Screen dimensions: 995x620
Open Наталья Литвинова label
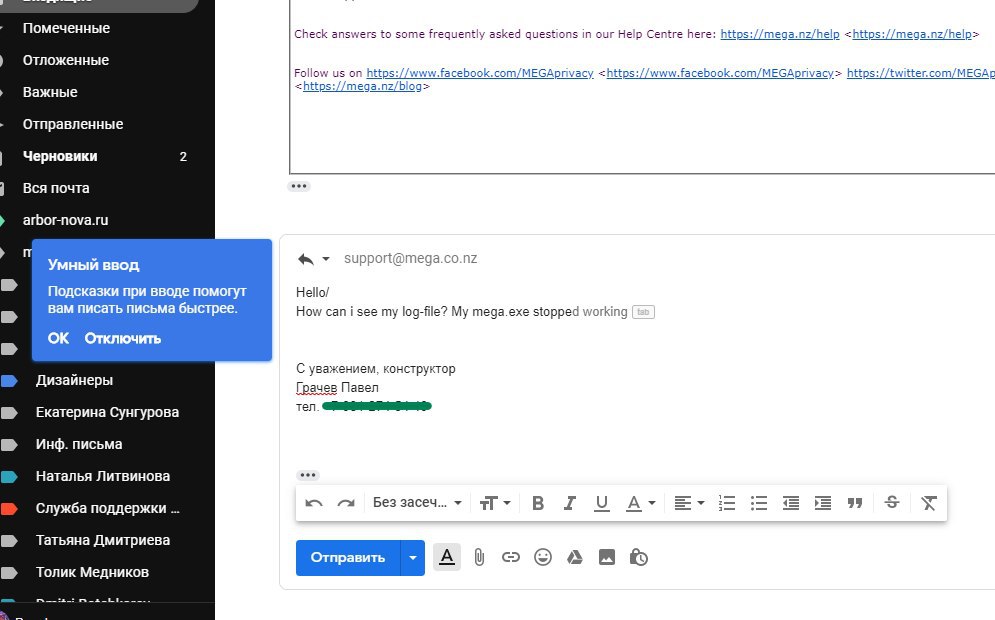[x=103, y=477]
